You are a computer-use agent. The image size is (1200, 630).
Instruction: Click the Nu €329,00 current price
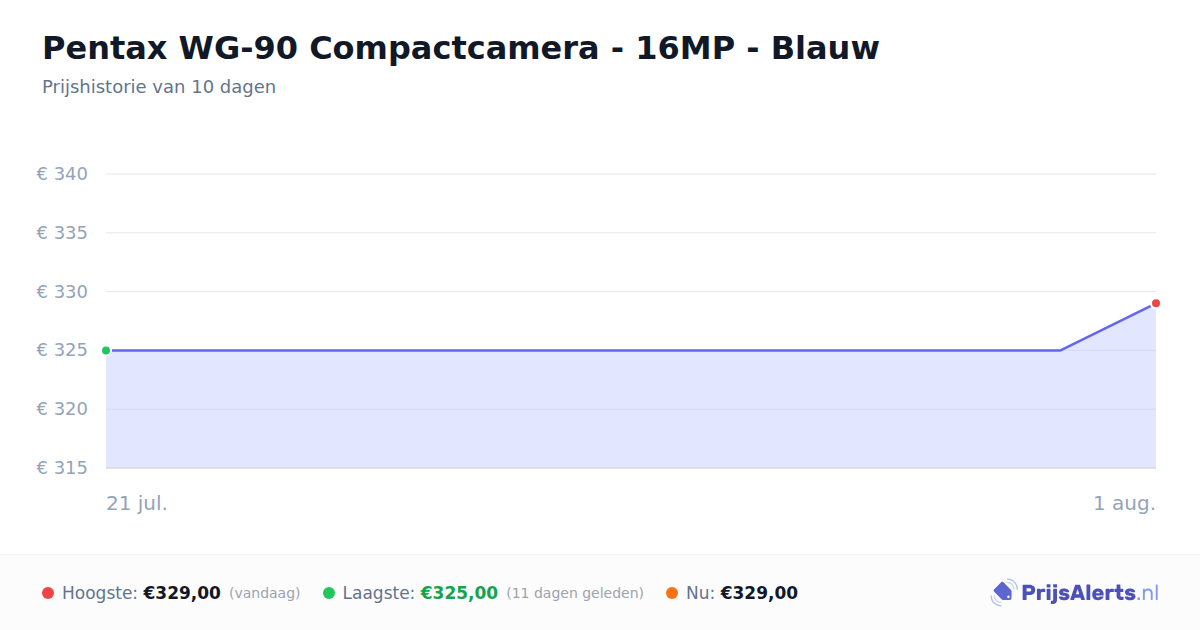(x=759, y=593)
